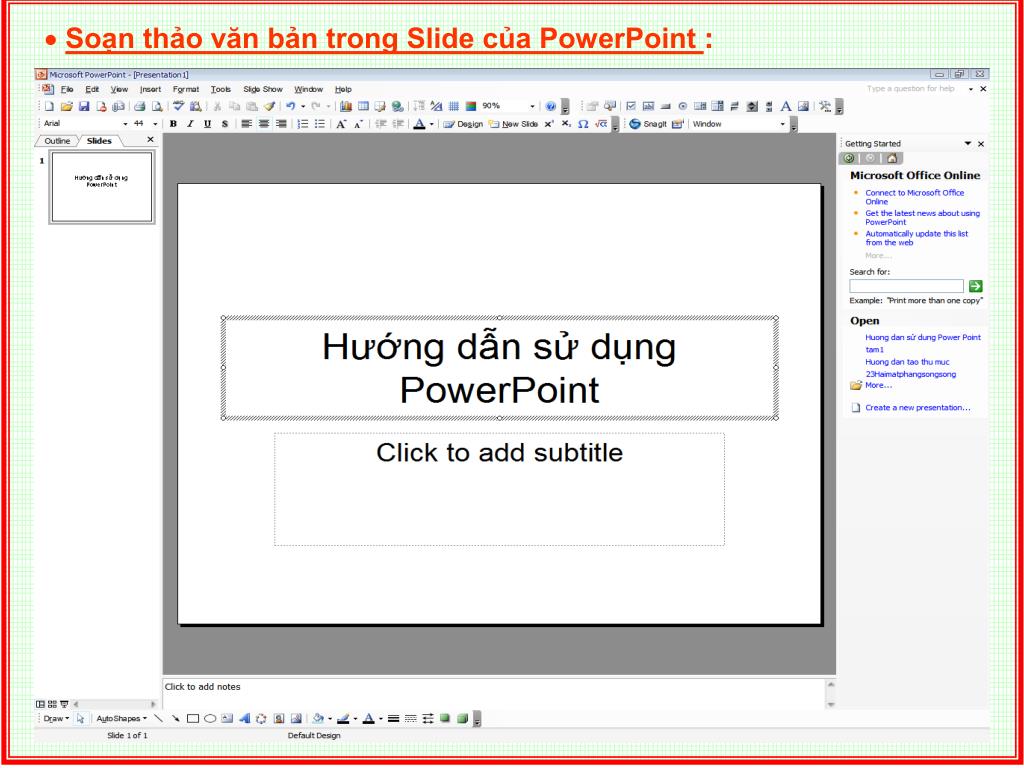Viewport: 1024px width, 768px height.
Task: Open the Format menu
Action: (186, 89)
